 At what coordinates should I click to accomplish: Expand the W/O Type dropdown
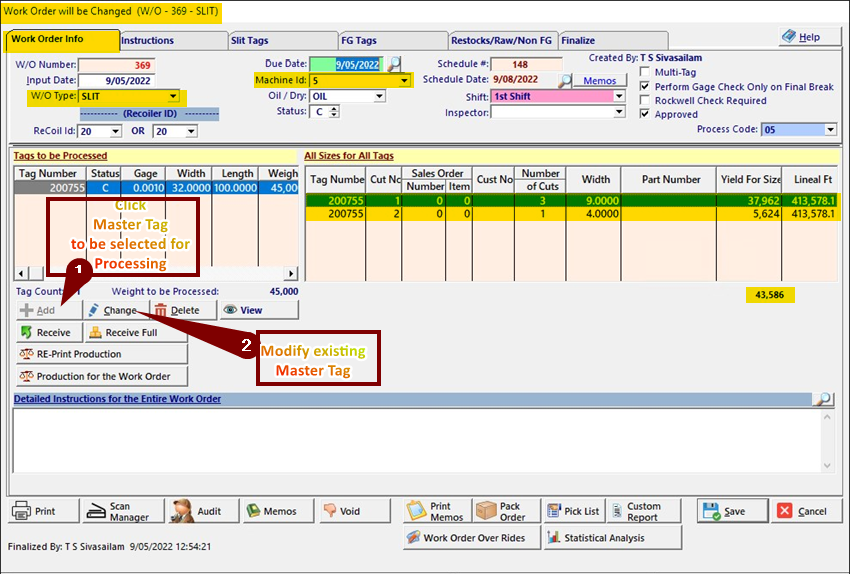(x=173, y=97)
